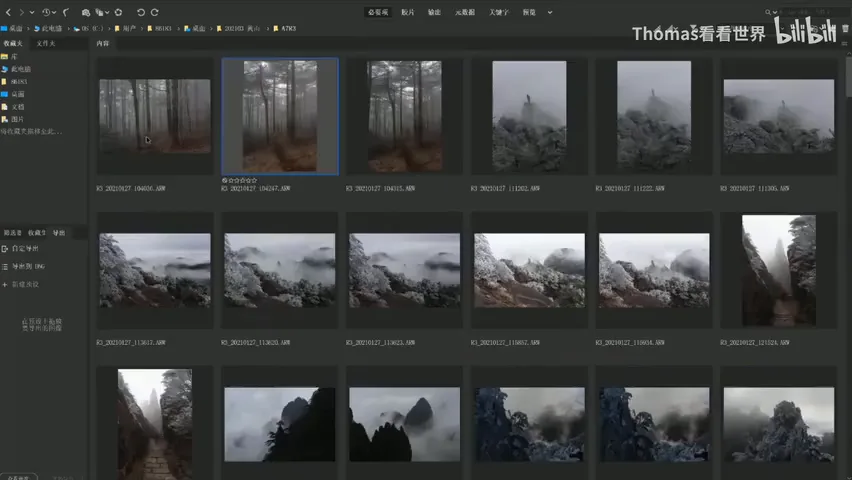Click the aperture Open in Camera Raw icon
Viewport: 852px width, 480px height.
click(x=118, y=12)
